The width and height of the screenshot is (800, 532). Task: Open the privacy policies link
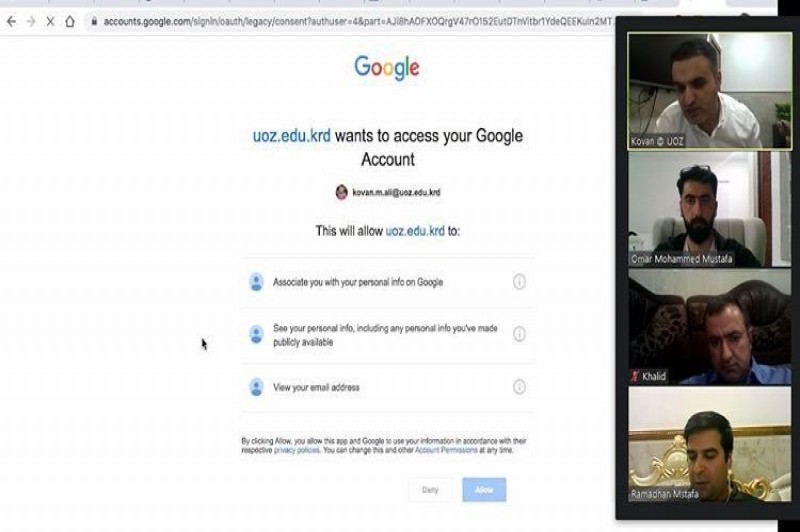(x=296, y=450)
